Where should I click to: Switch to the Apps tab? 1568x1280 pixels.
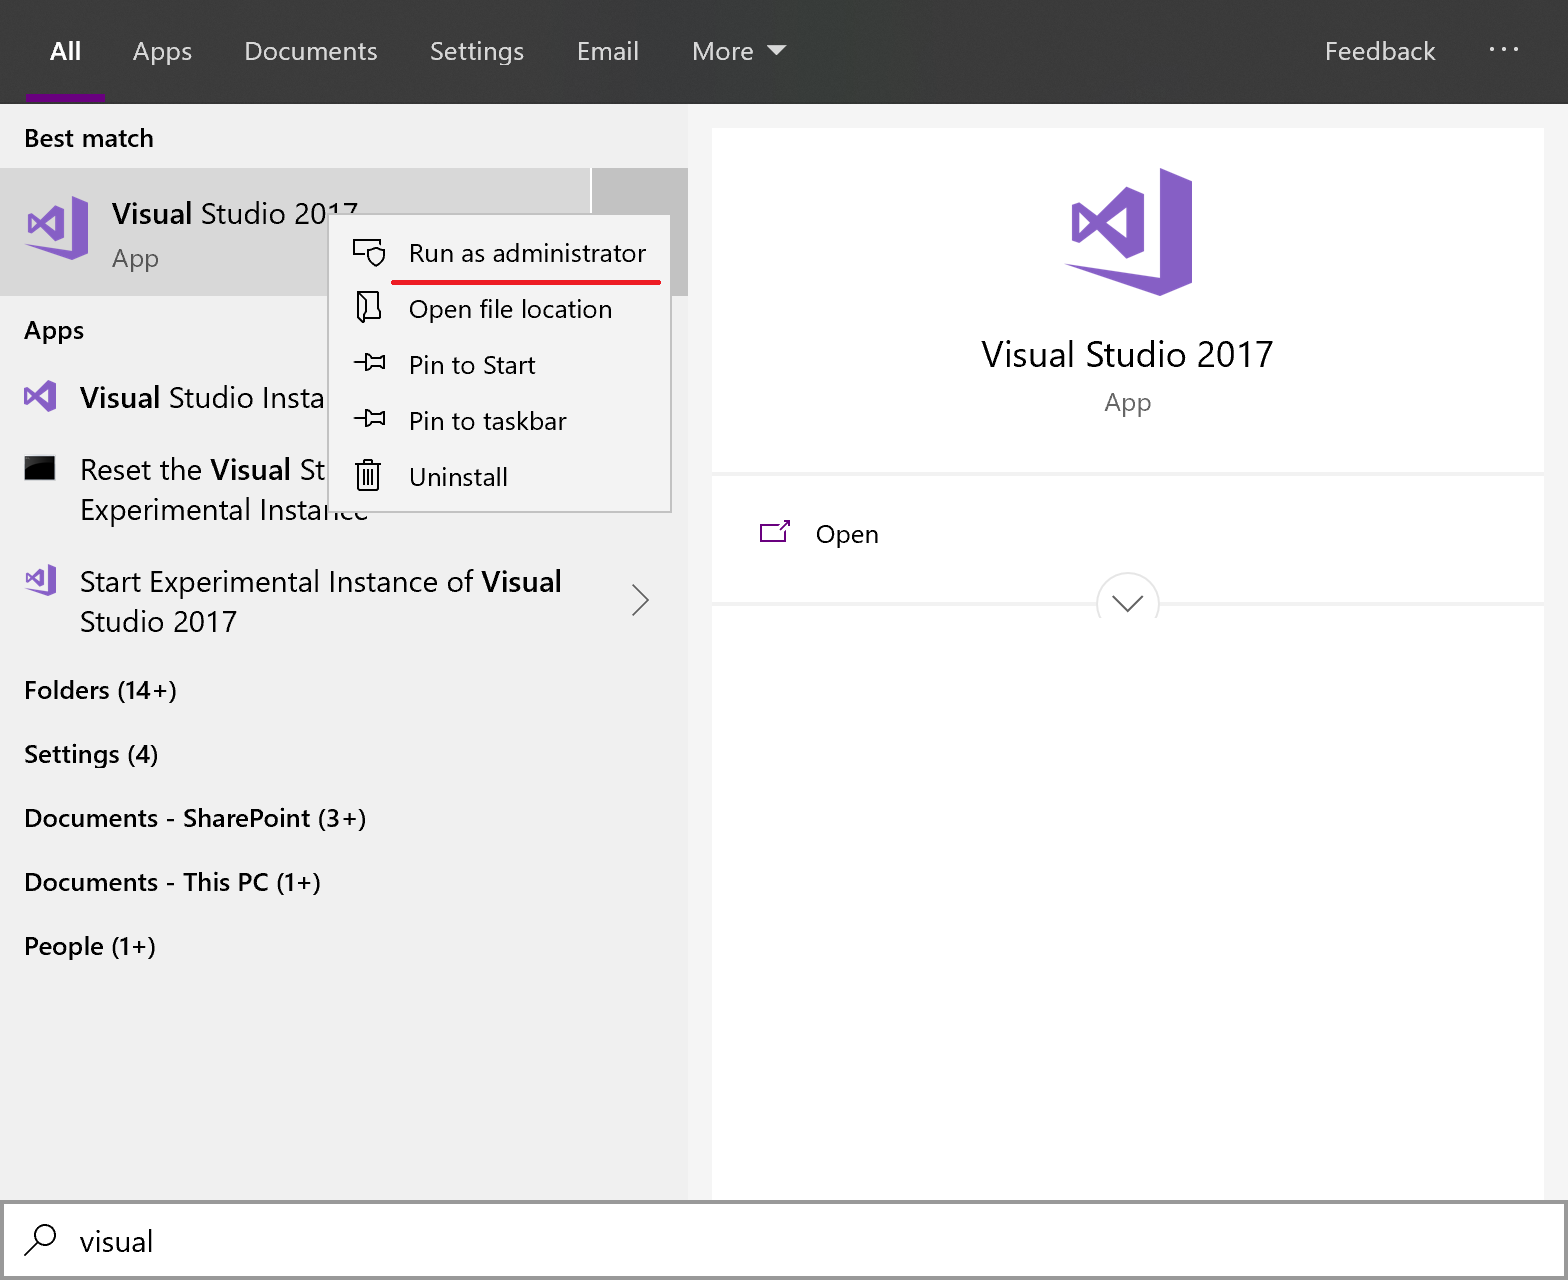[x=162, y=51]
